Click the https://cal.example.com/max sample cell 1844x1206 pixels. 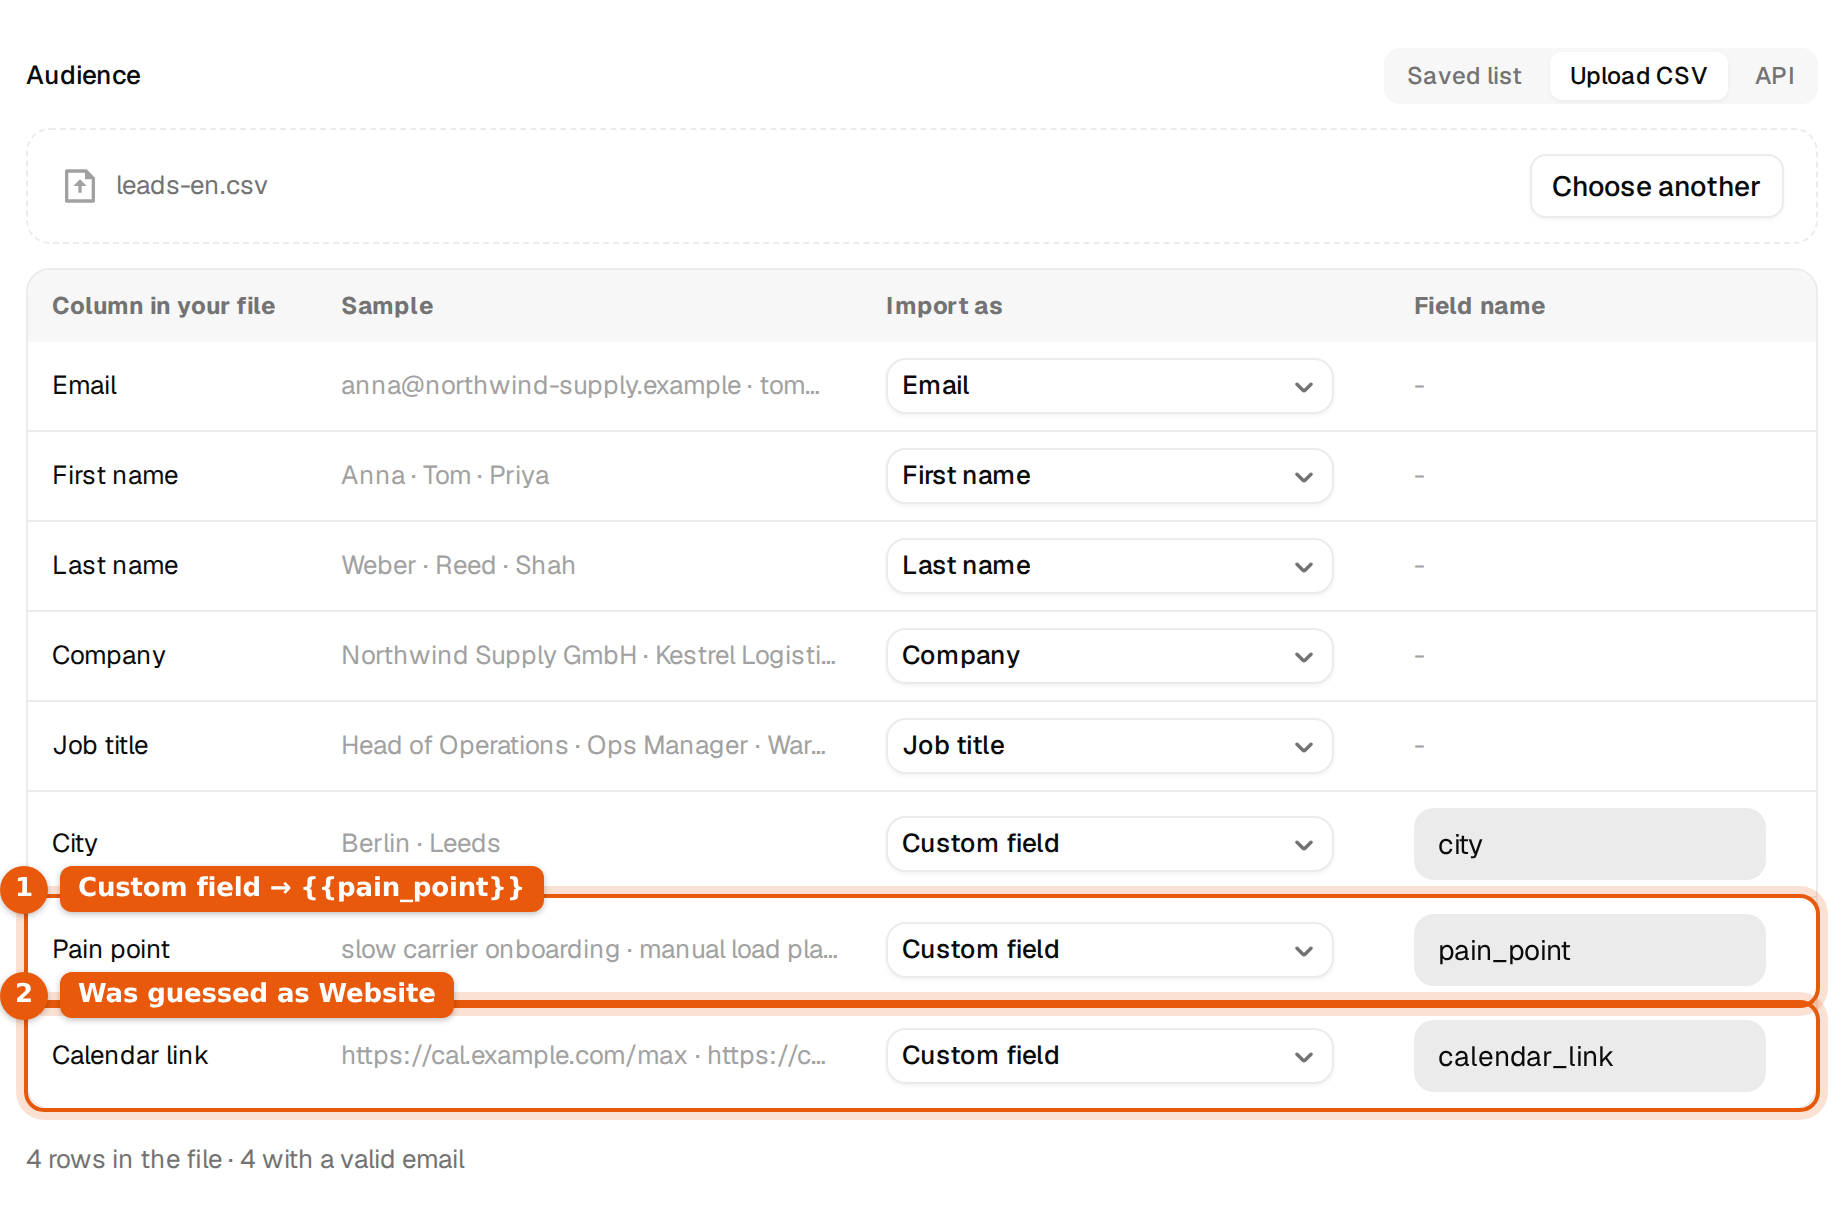583,1056
